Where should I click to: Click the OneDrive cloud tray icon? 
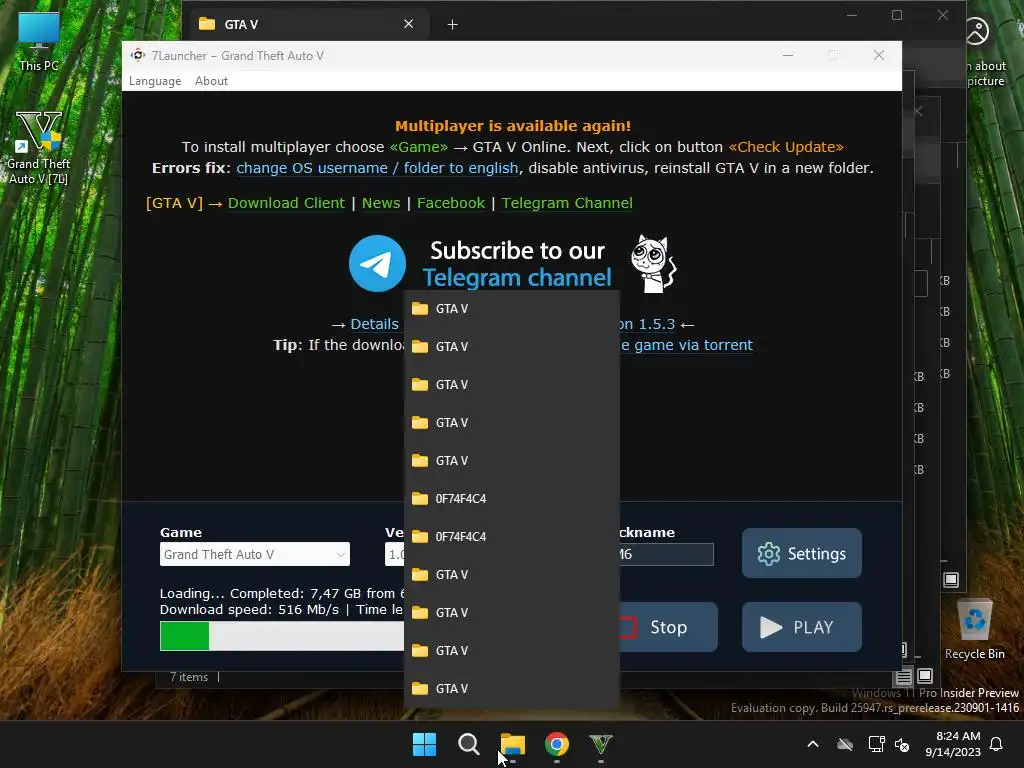pos(845,744)
